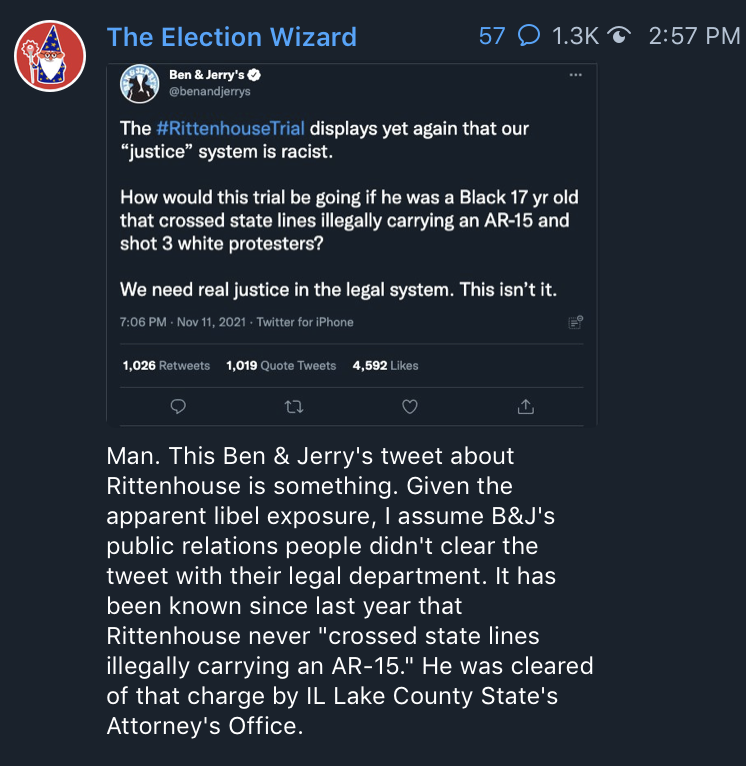Click the 2:57 PM message timestamp

[x=694, y=36]
